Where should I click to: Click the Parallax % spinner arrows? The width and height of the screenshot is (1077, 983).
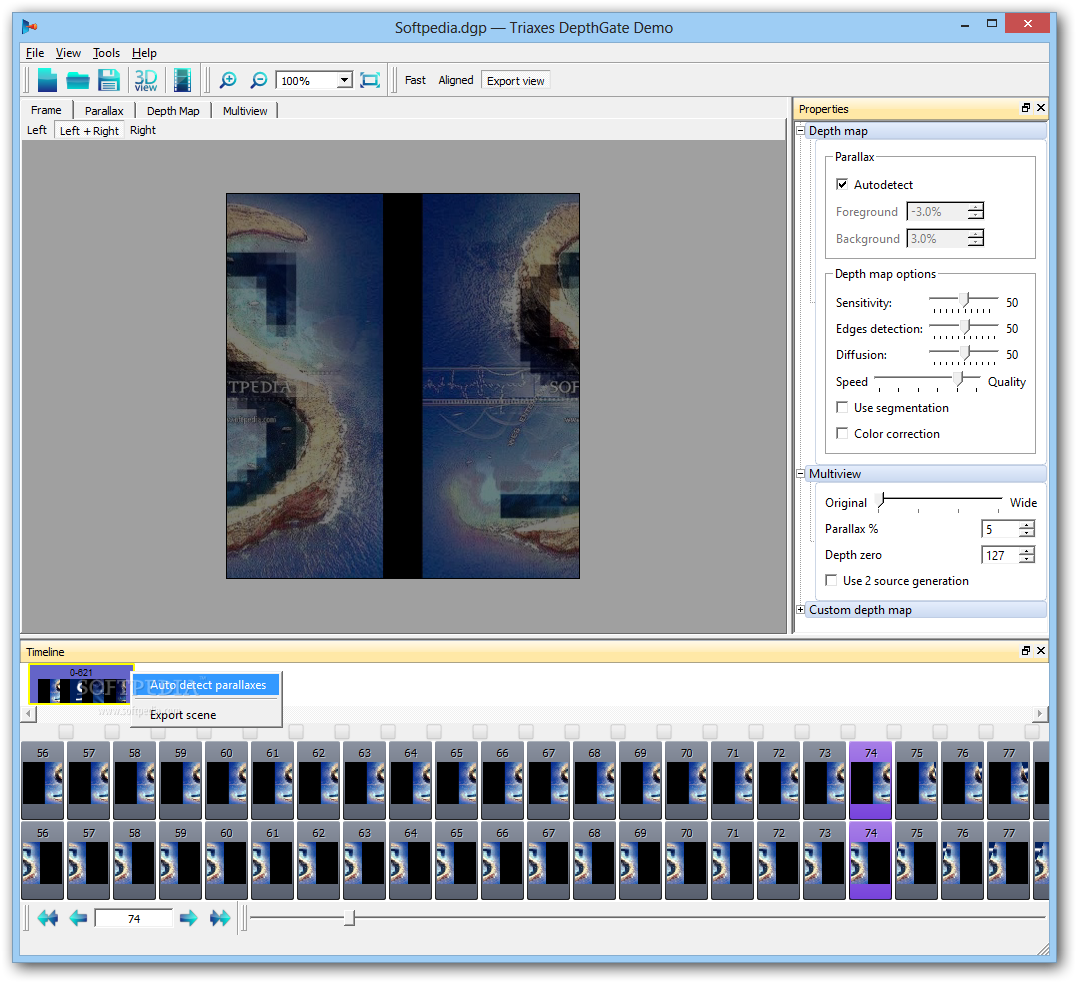(x=1027, y=529)
